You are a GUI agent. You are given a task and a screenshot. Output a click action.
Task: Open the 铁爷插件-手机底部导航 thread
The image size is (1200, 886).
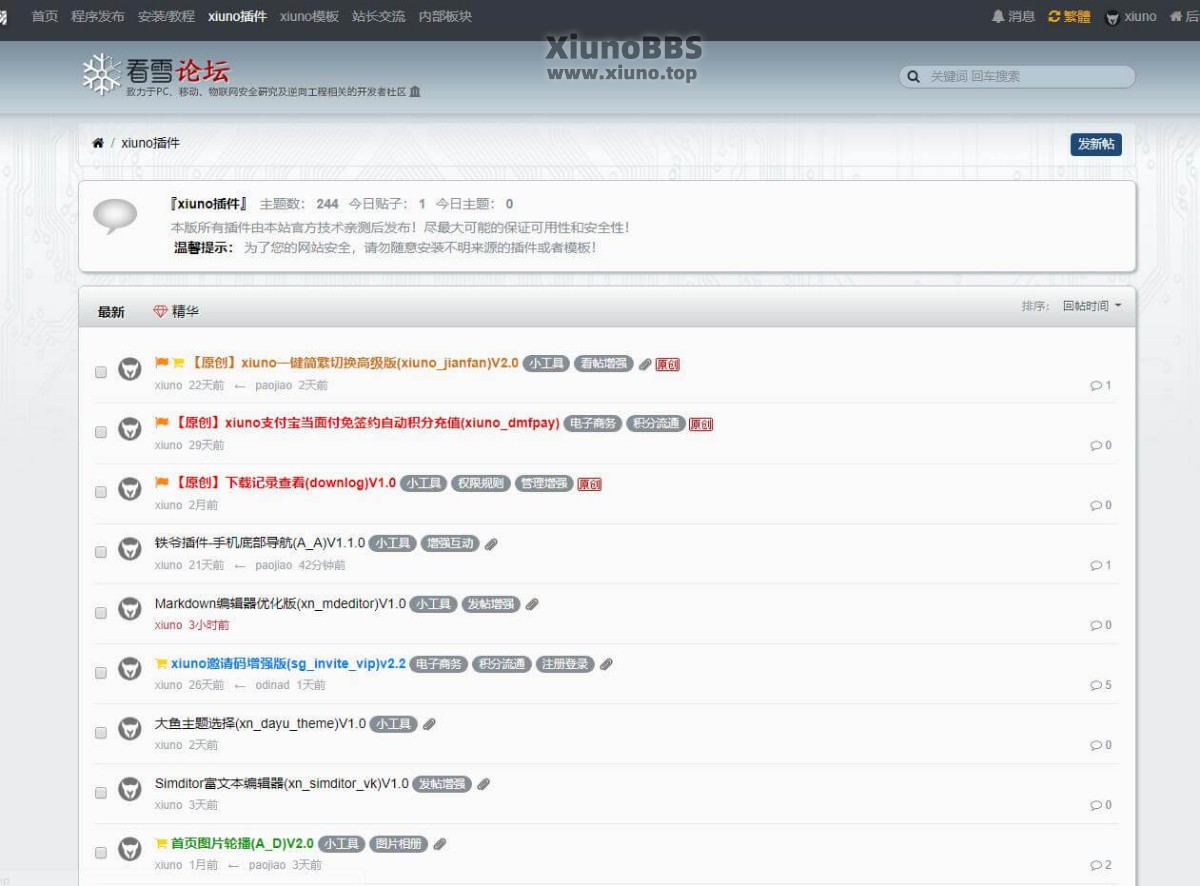coord(260,544)
